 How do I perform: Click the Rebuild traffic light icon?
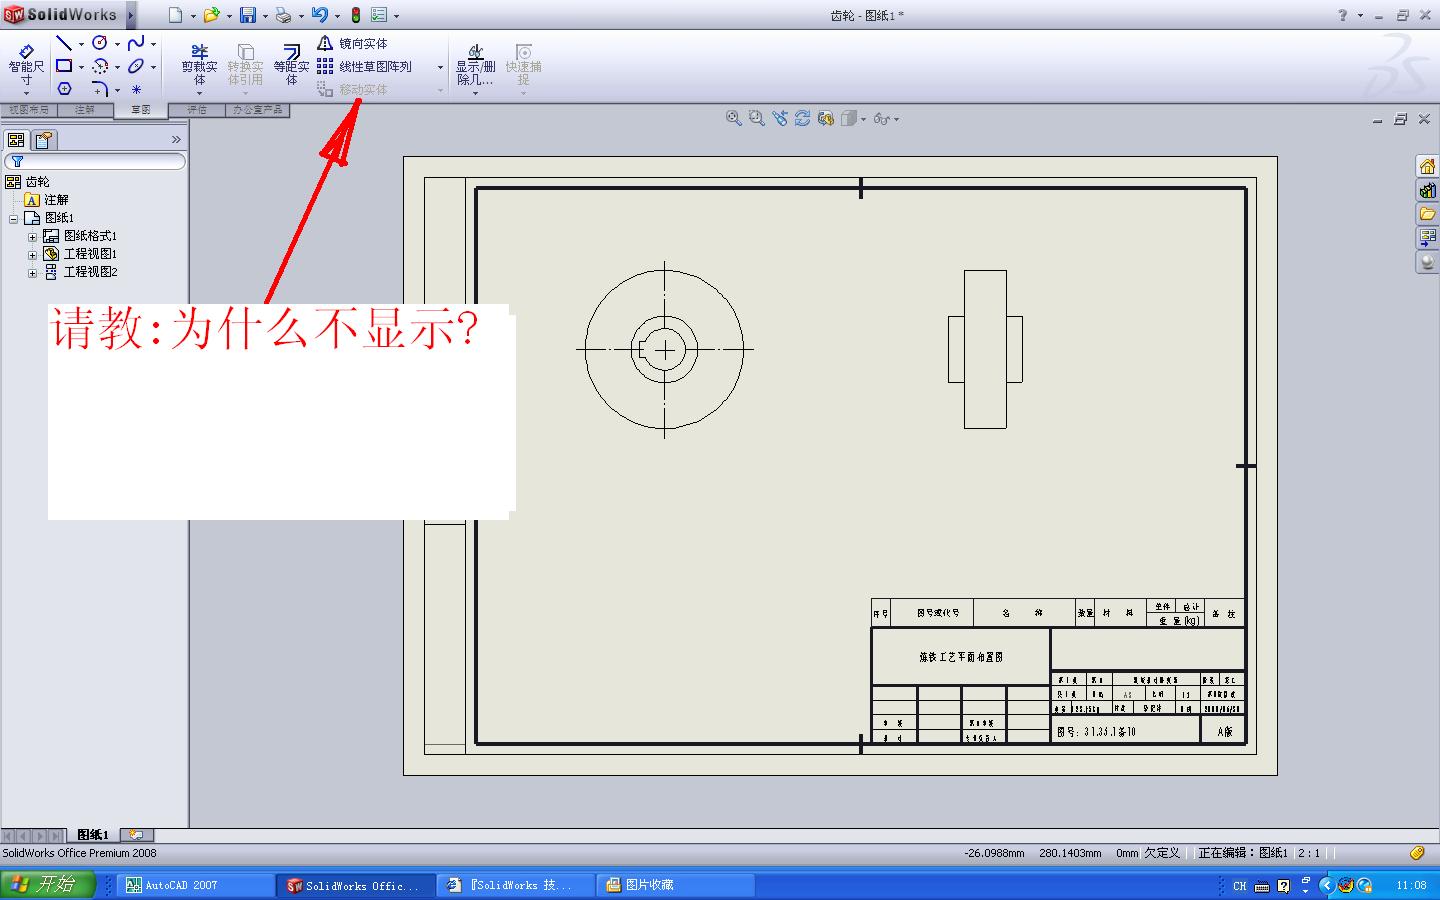[x=355, y=15]
